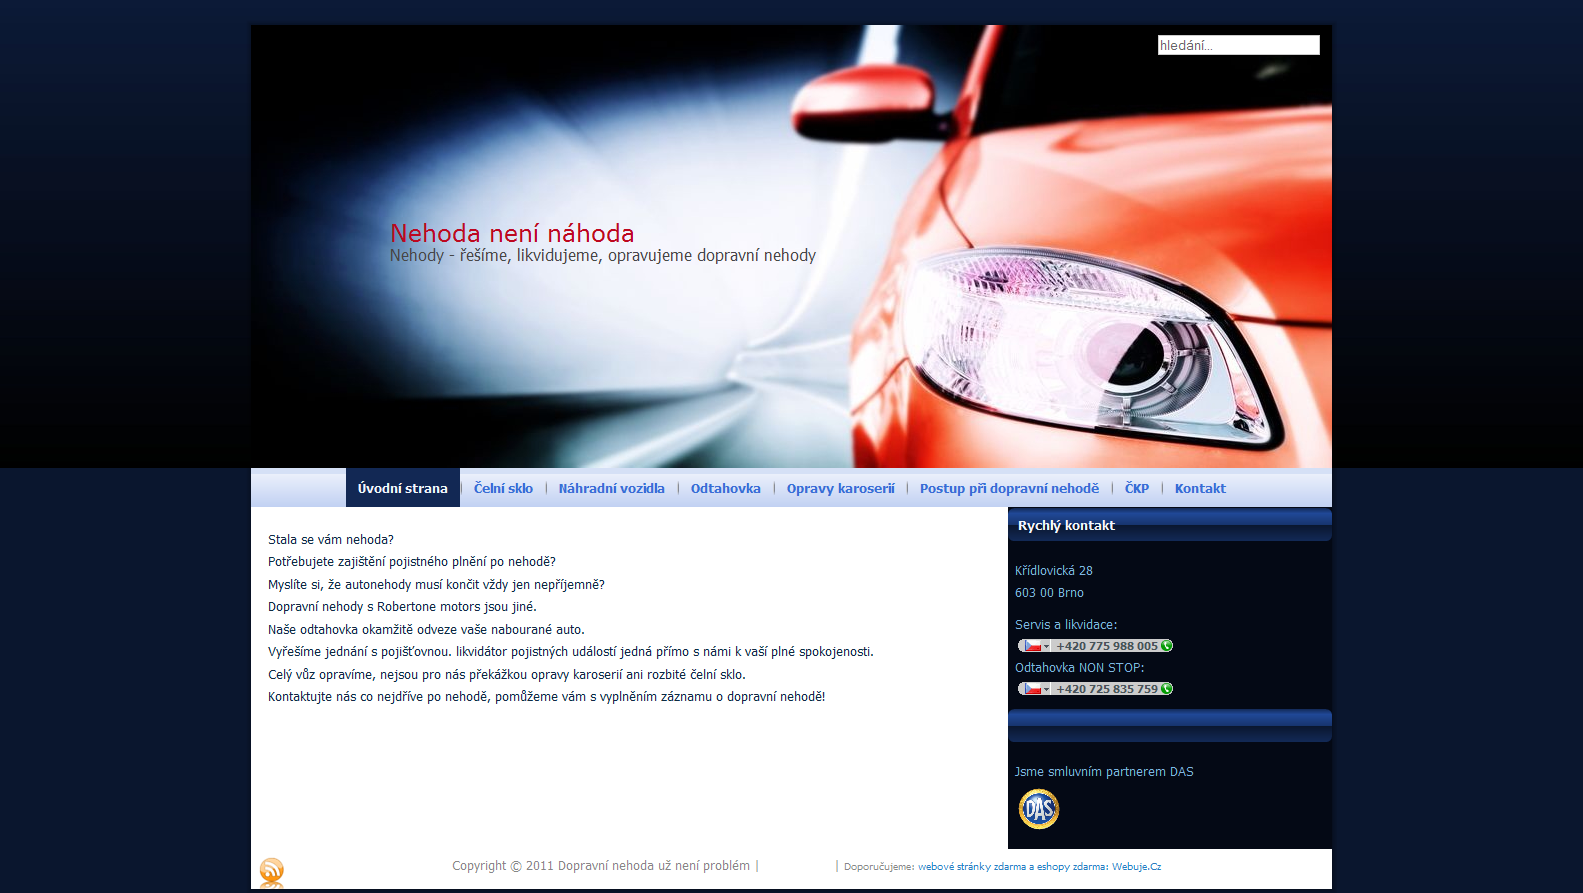Click the label Servis a likvidace:

coord(1066,624)
